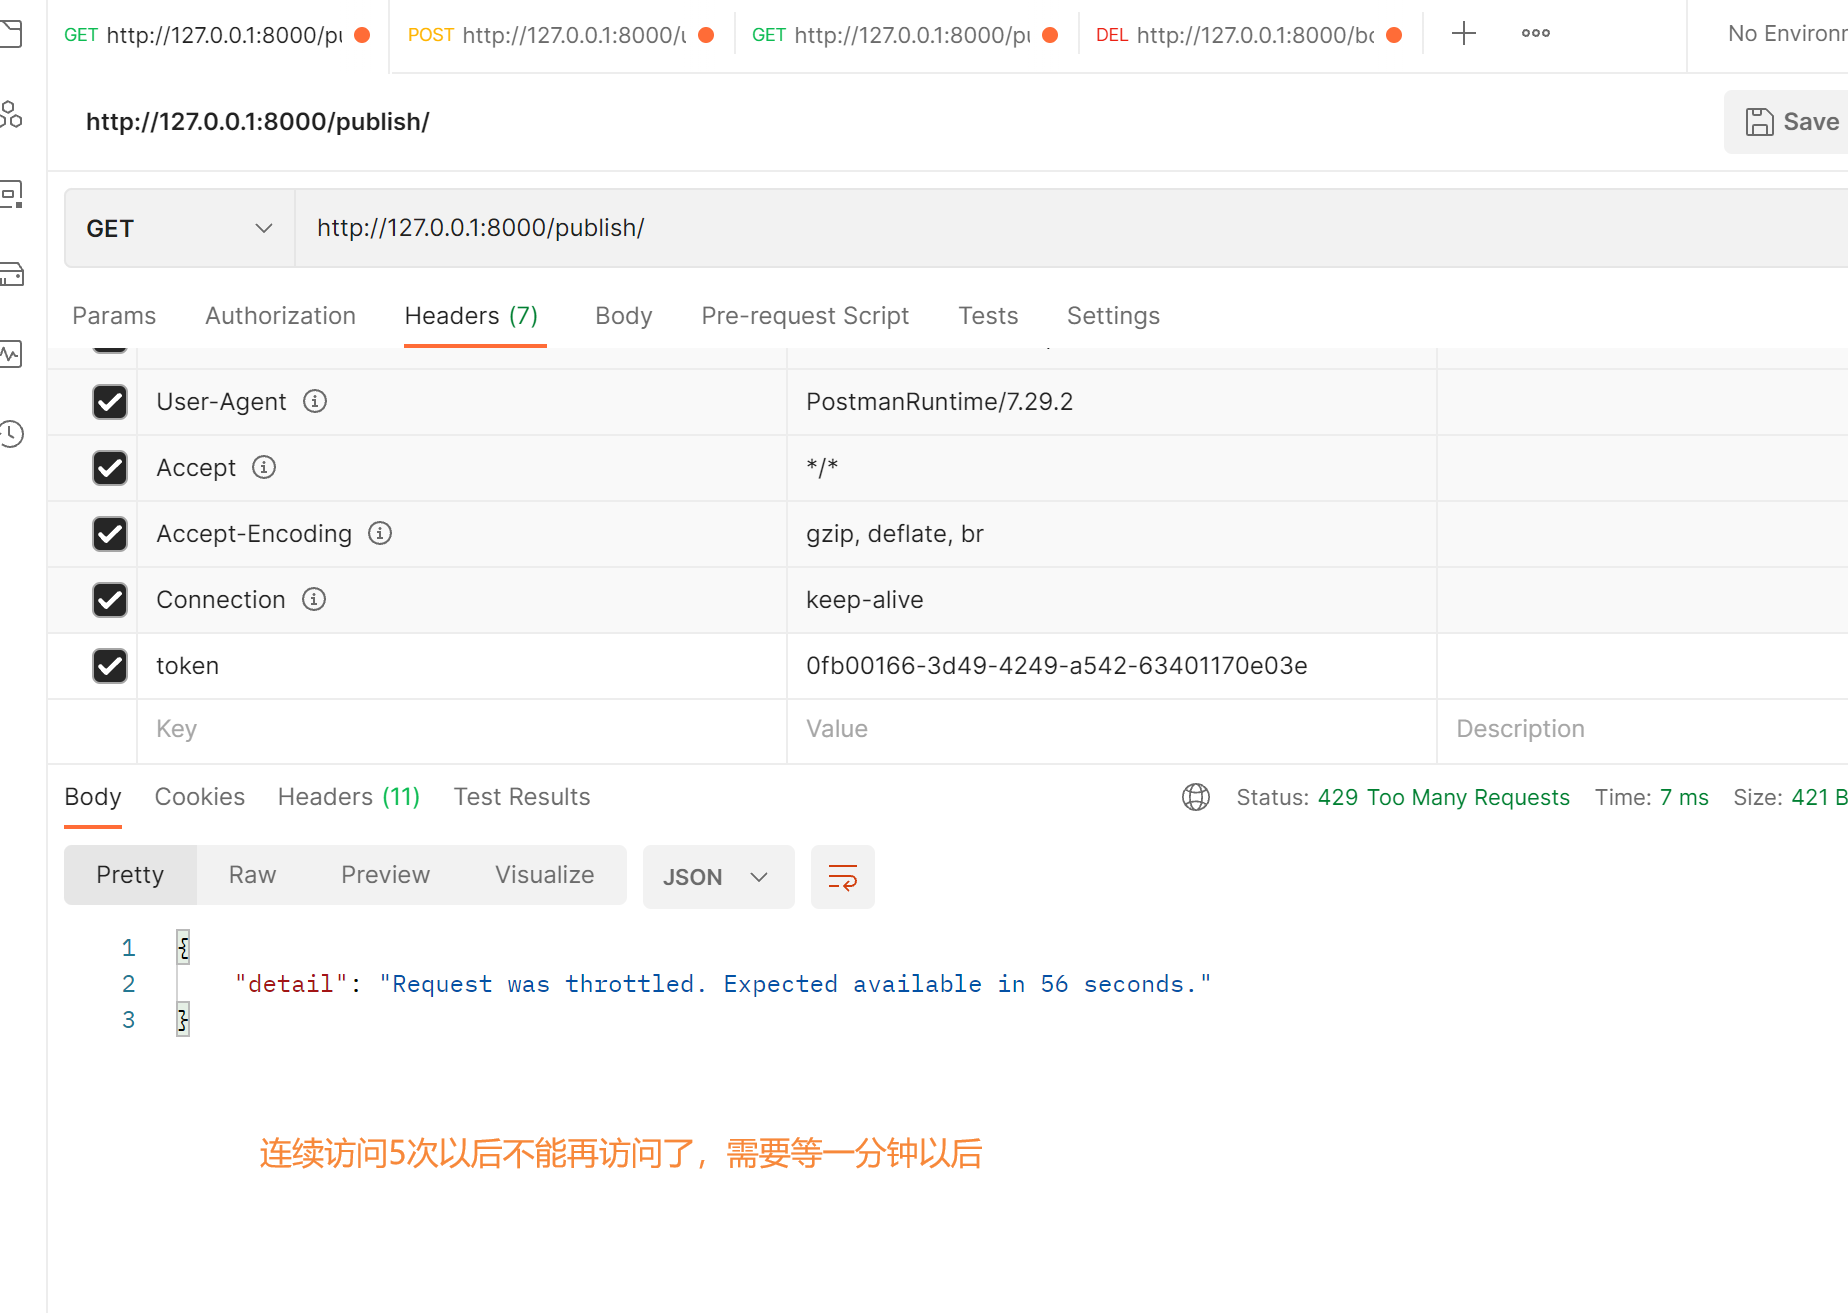The height and width of the screenshot is (1313, 1848).
Task: Click the 429 Too Many Requests status
Action: coord(1443,797)
